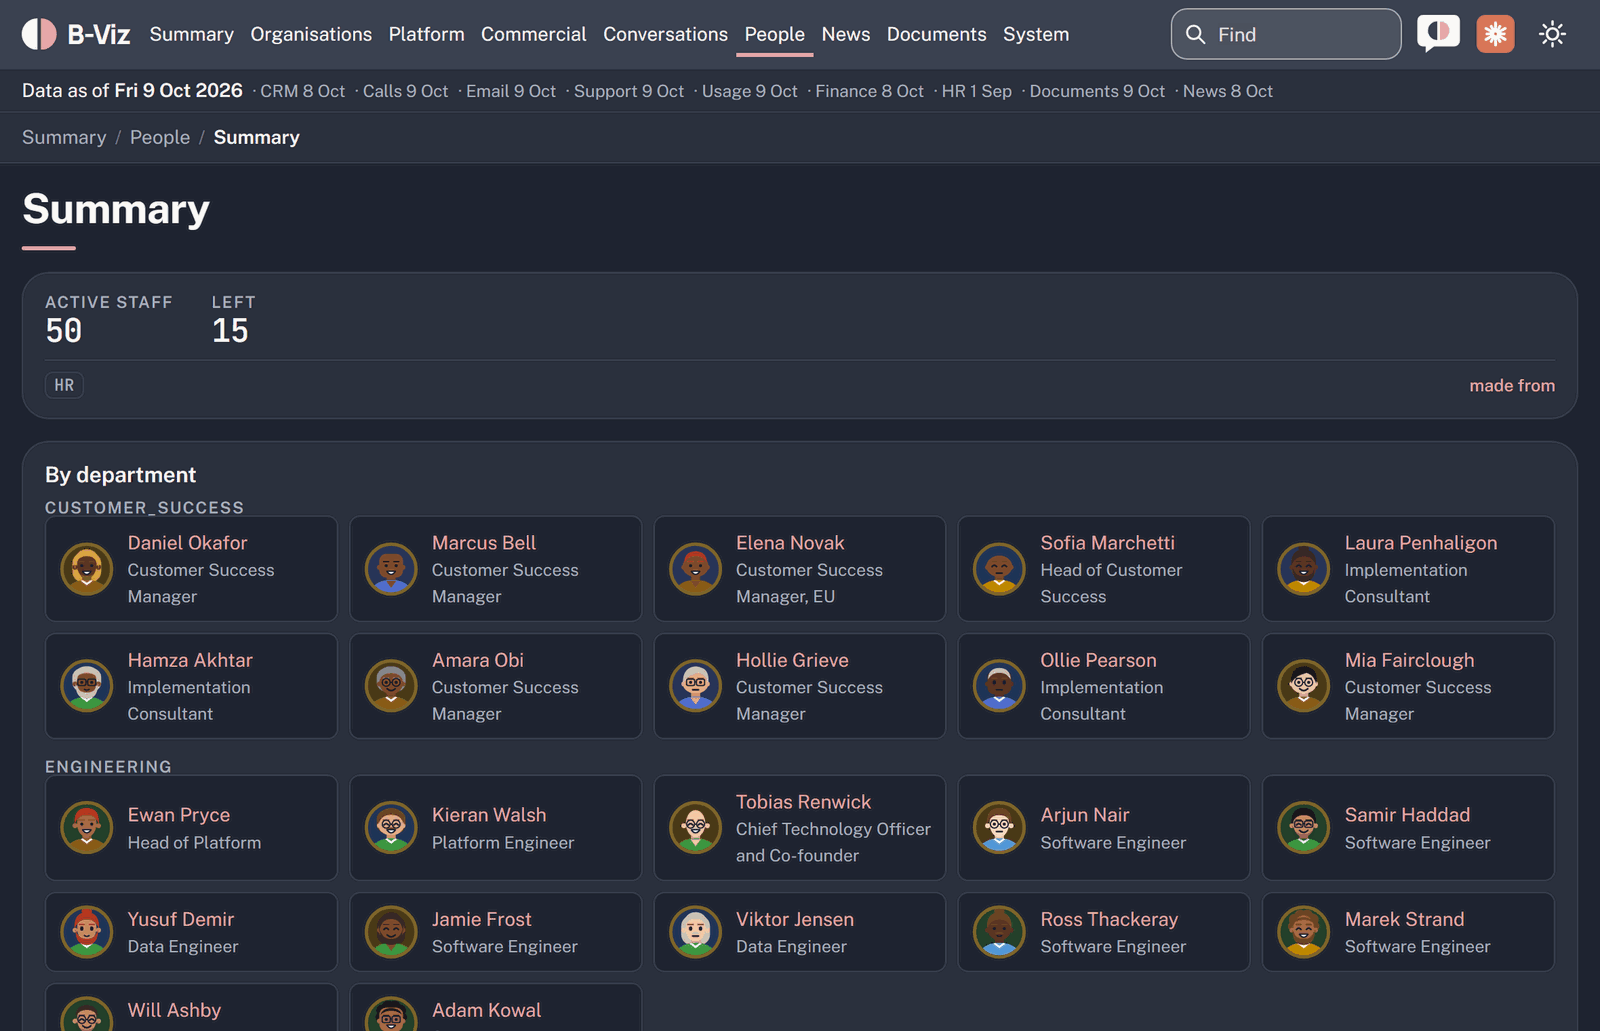Screen dimensions: 1600x1031
Task: Open the Platform nav menu
Action: [x=427, y=34]
